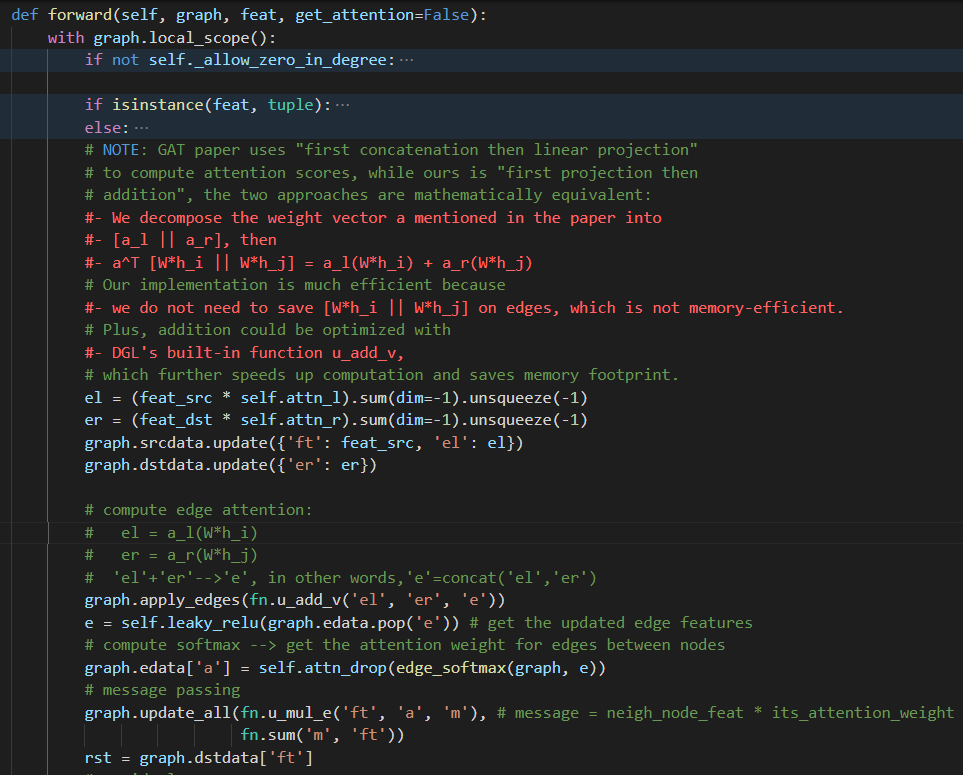Expand folded code after _allow_zero_in_degree line

point(407,60)
